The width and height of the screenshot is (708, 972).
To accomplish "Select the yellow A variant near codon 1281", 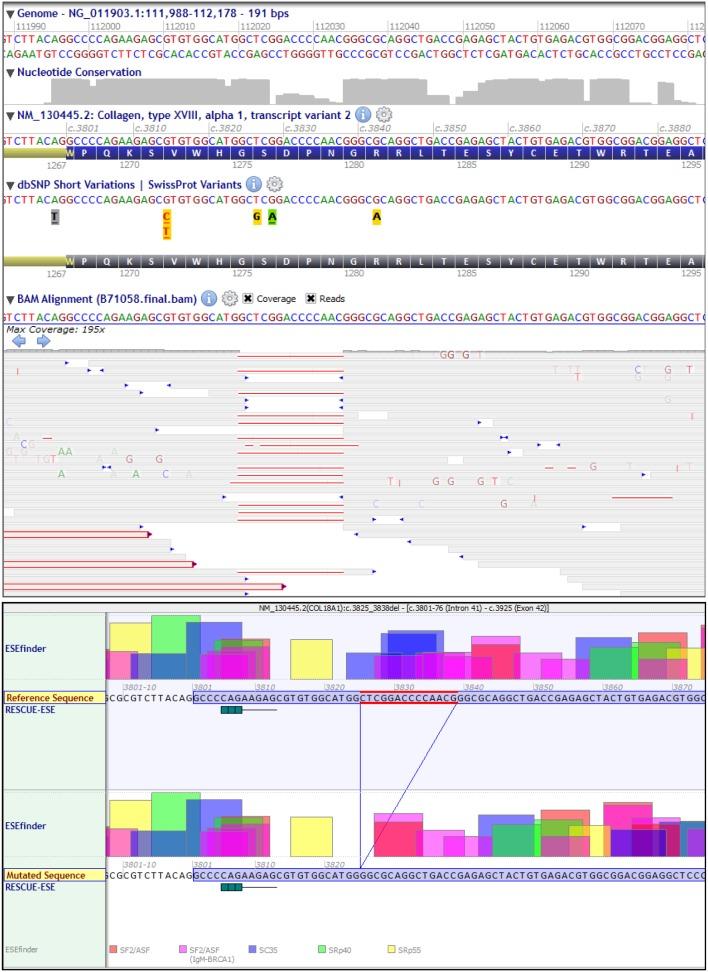I will 376,216.
